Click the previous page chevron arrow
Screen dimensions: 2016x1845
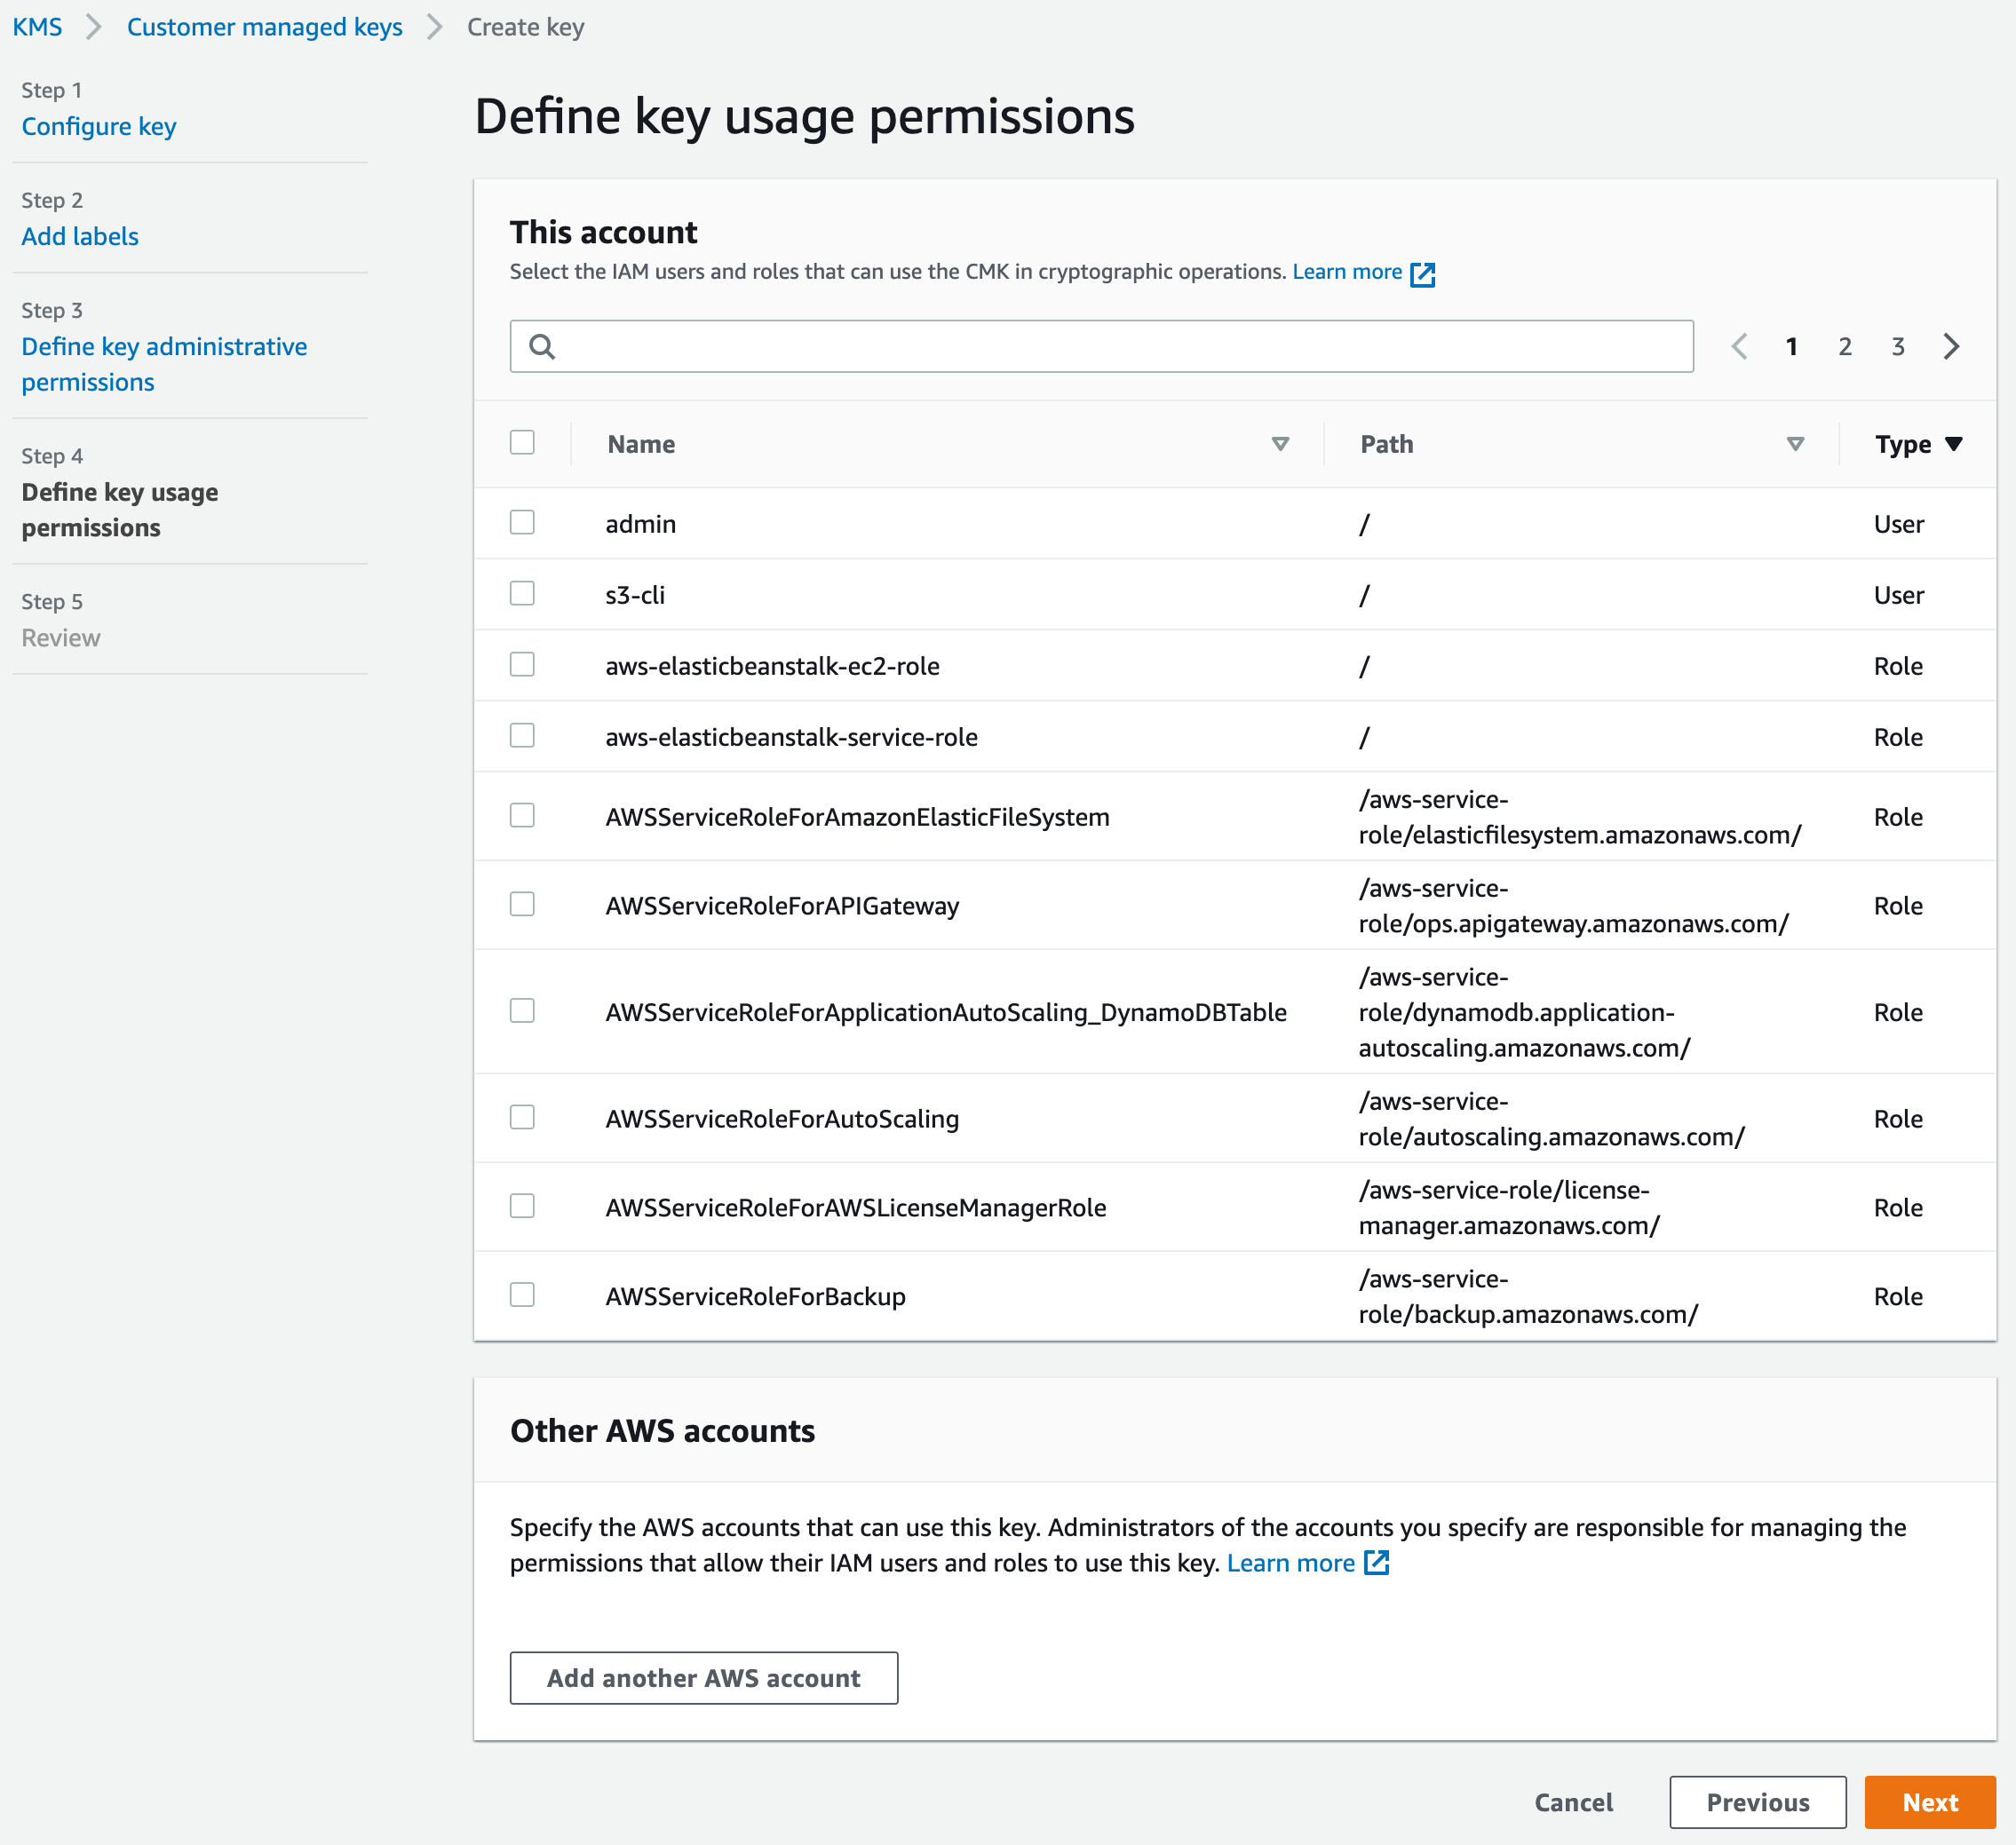point(1740,347)
